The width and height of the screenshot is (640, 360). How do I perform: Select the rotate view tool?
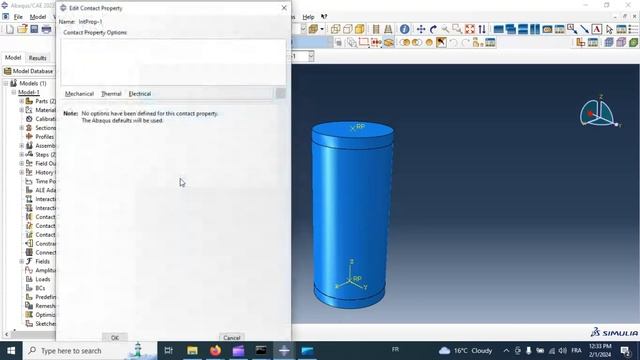pos(433,29)
